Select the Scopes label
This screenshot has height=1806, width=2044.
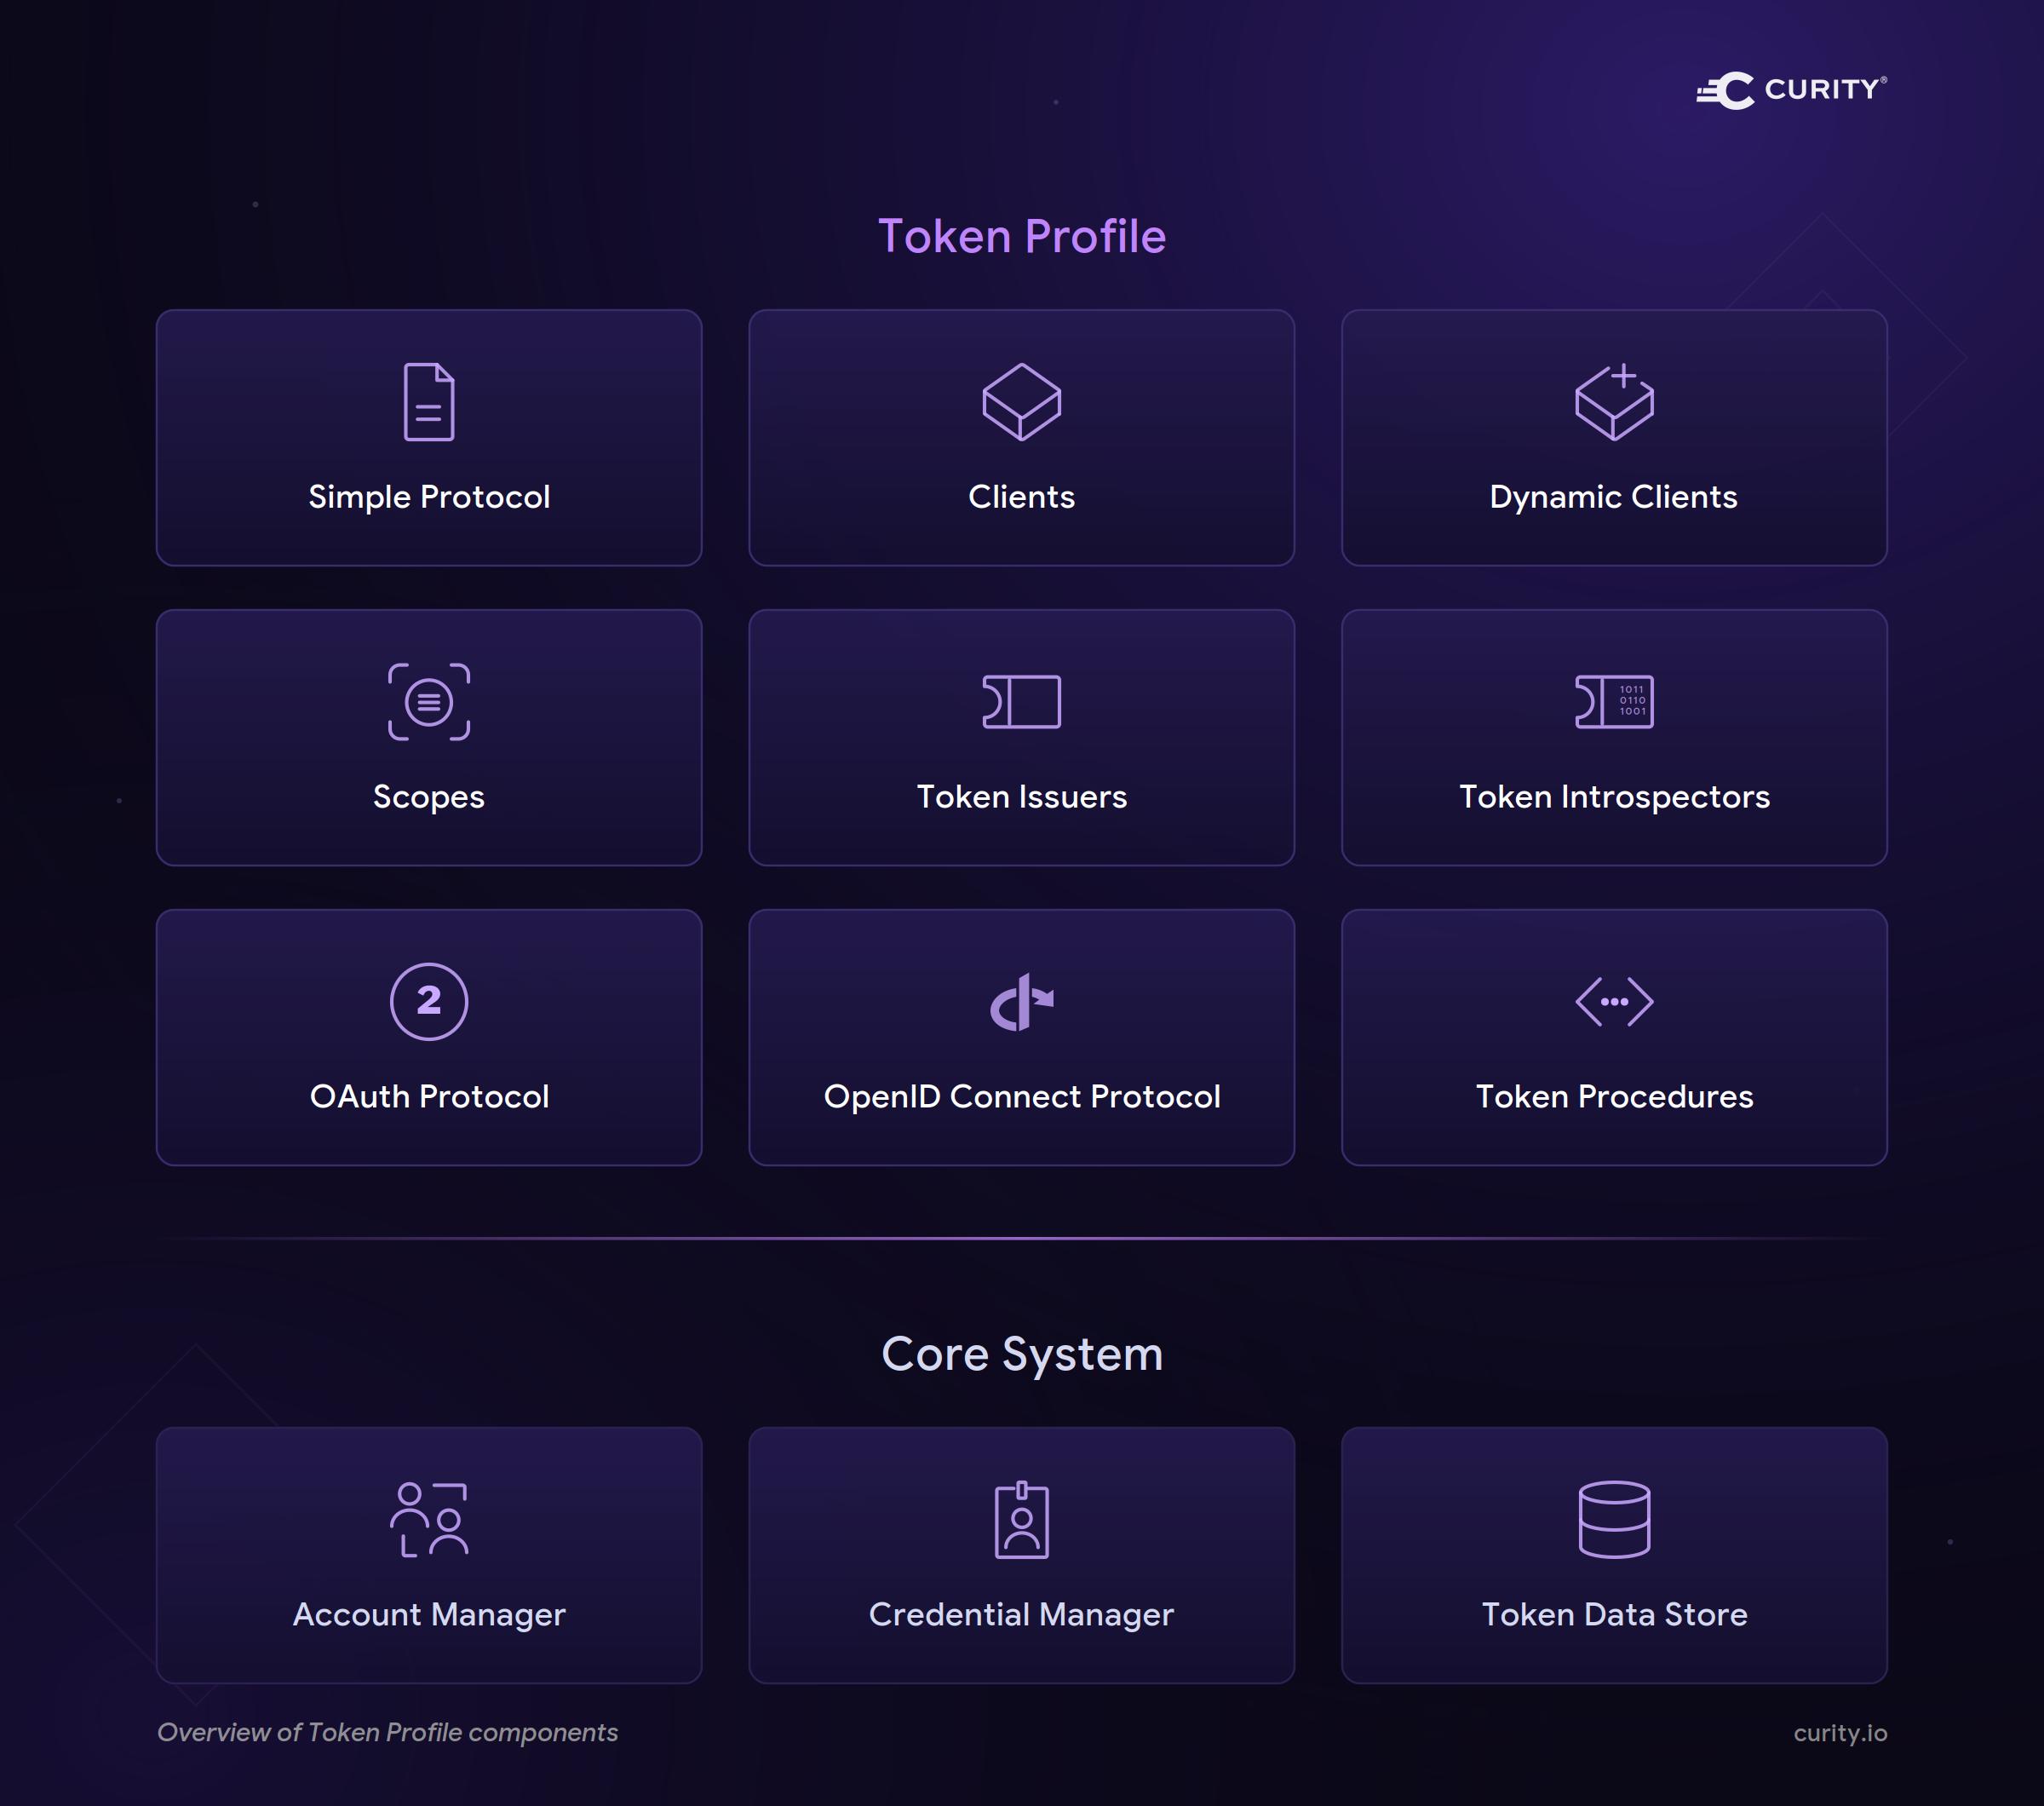[x=429, y=797]
